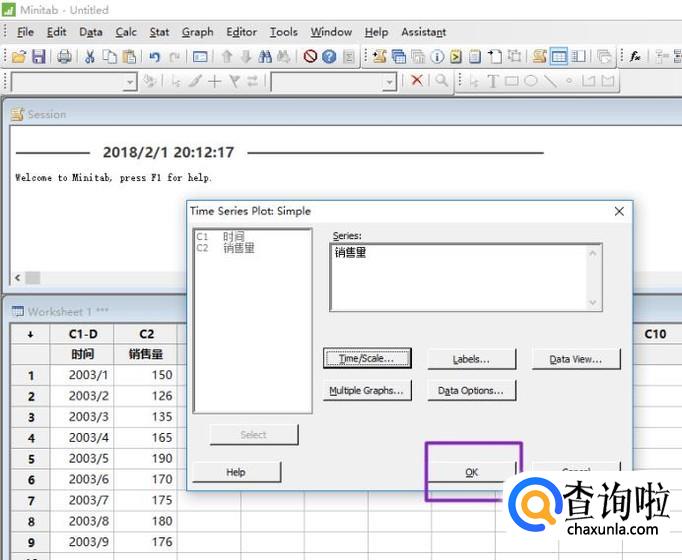Close the Time Series Plot dialog

click(619, 211)
